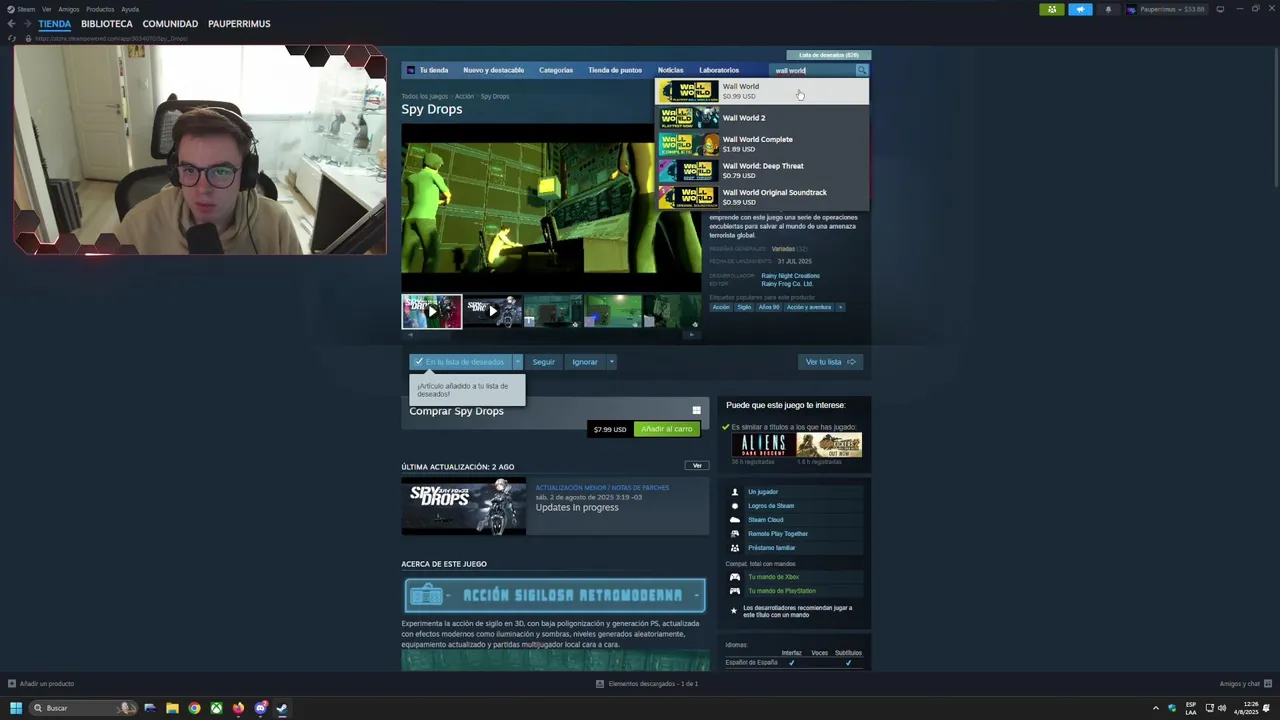This screenshot has width=1280, height=720.
Task: Click the Xbox controller icon
Action: pyautogui.click(x=735, y=577)
